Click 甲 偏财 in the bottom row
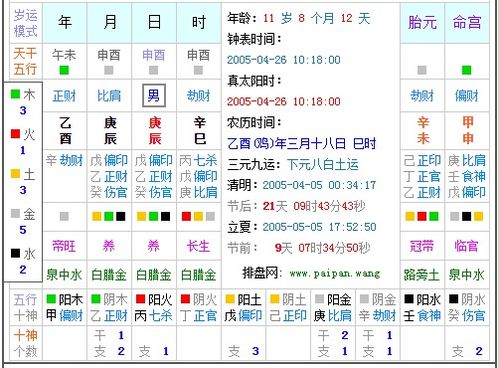The image size is (499, 368). 64,315
